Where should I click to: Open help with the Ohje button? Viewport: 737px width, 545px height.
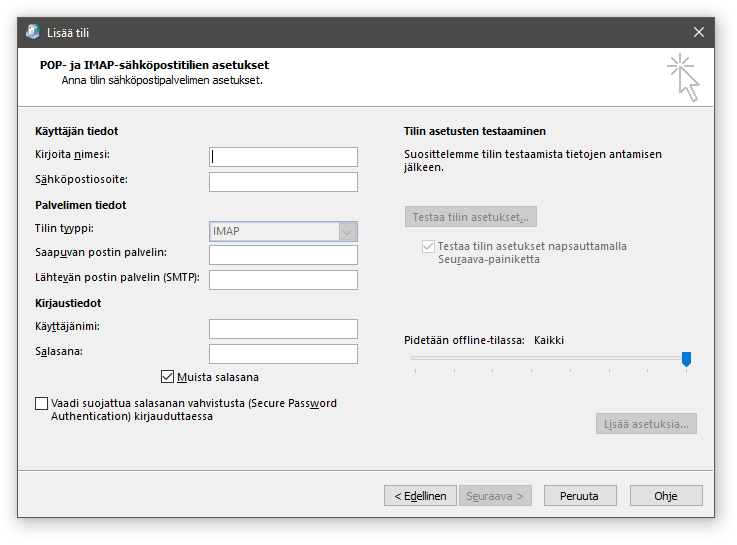[x=666, y=496]
